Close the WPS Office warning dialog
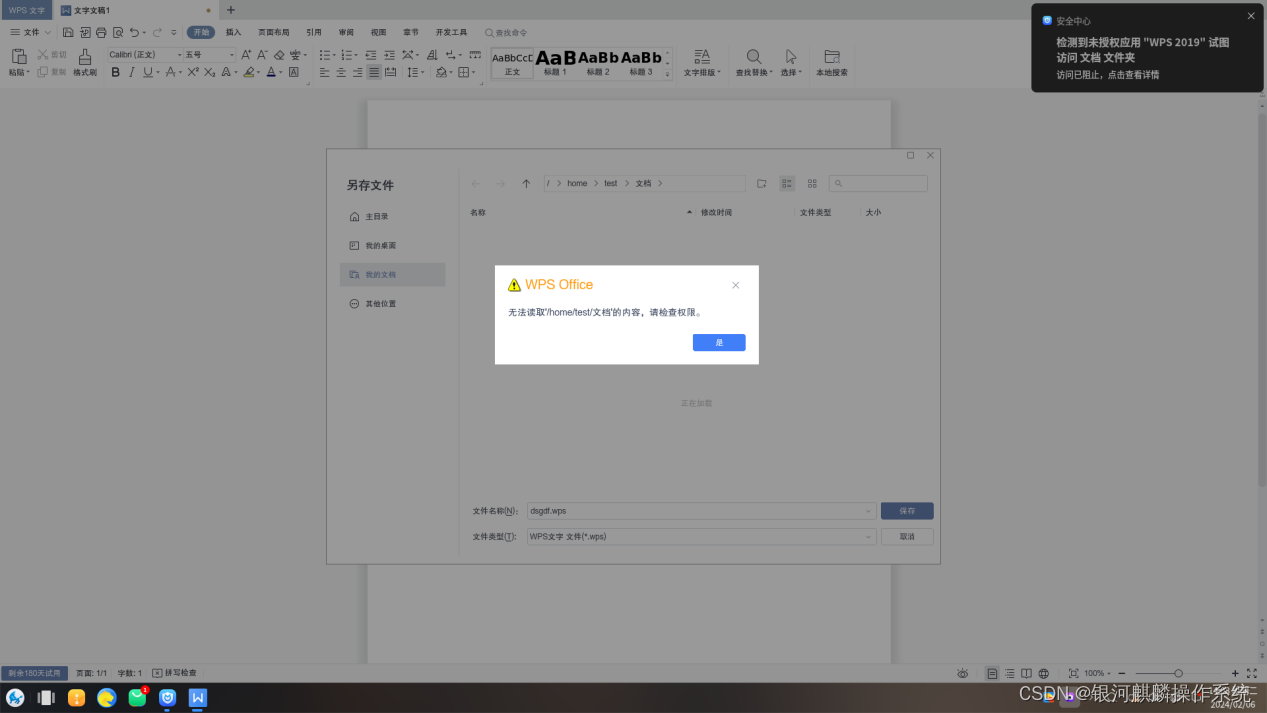This screenshot has width=1267, height=713. 735,285
